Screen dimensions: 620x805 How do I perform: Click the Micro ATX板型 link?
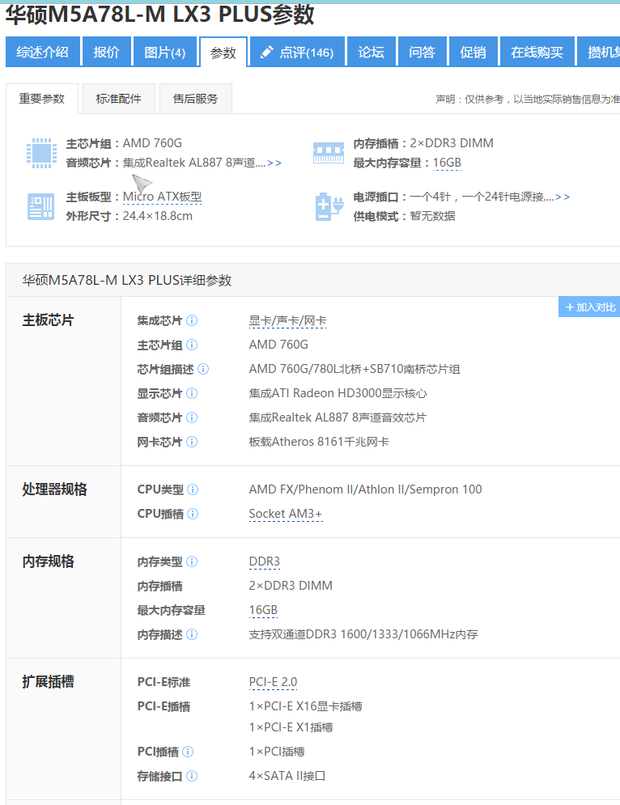(x=162, y=197)
